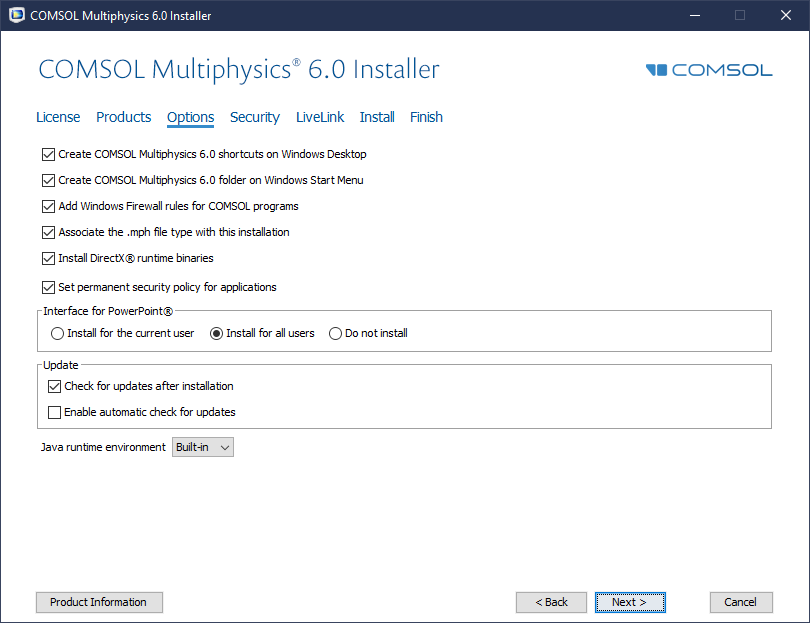
Task: Enable automatic check for updates
Action: (x=54, y=412)
